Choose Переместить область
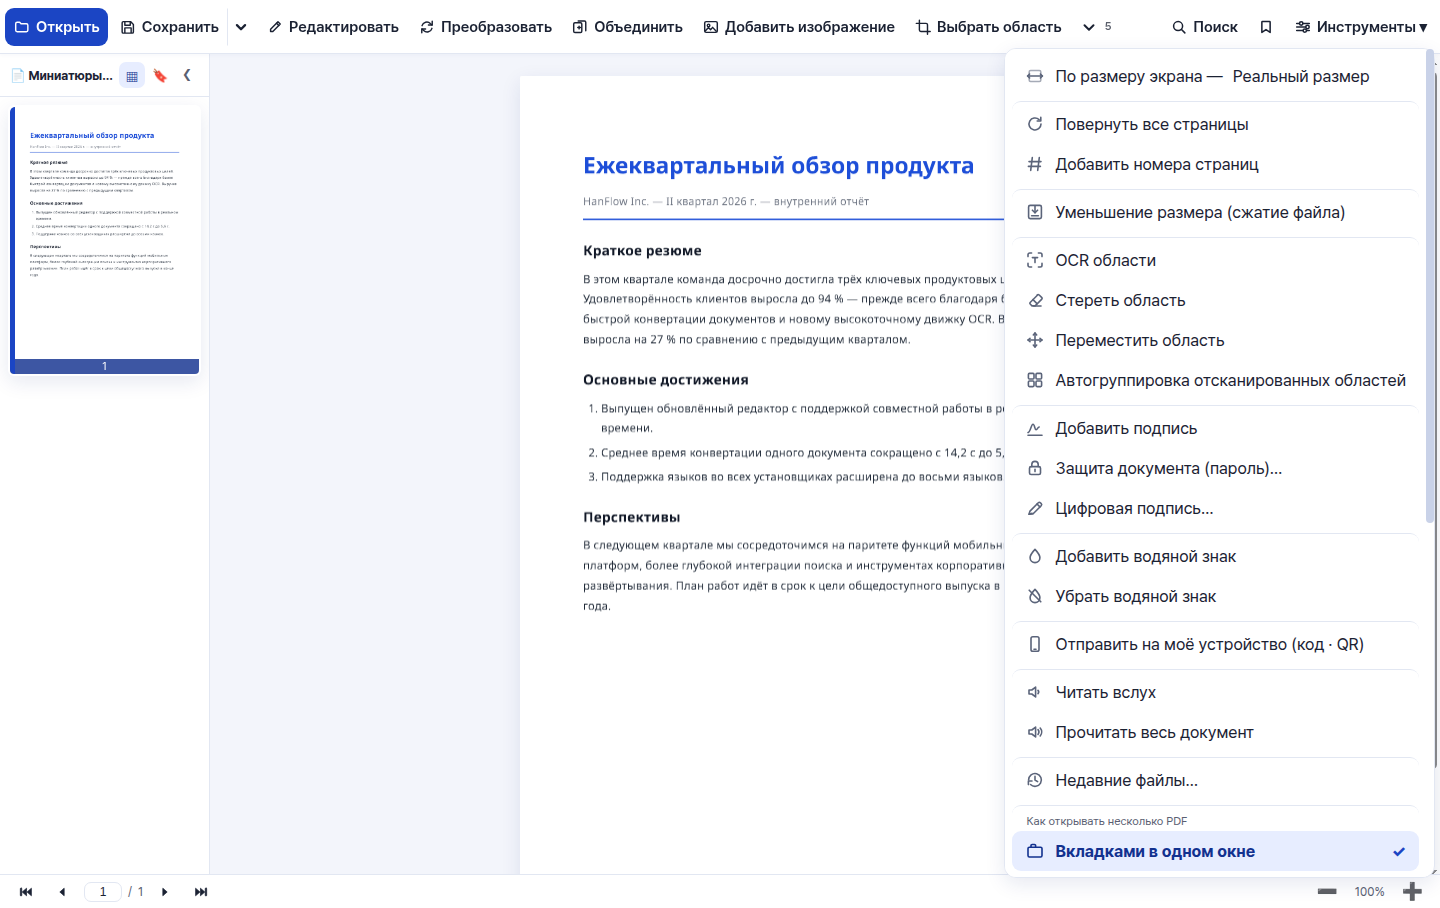This screenshot has height=908, width=1440. [x=1215, y=340]
